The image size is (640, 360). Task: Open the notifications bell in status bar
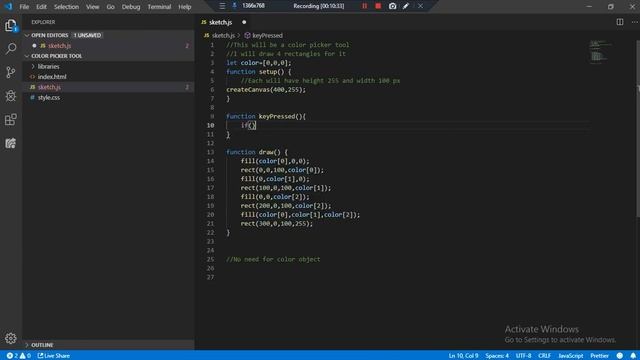[633, 356]
